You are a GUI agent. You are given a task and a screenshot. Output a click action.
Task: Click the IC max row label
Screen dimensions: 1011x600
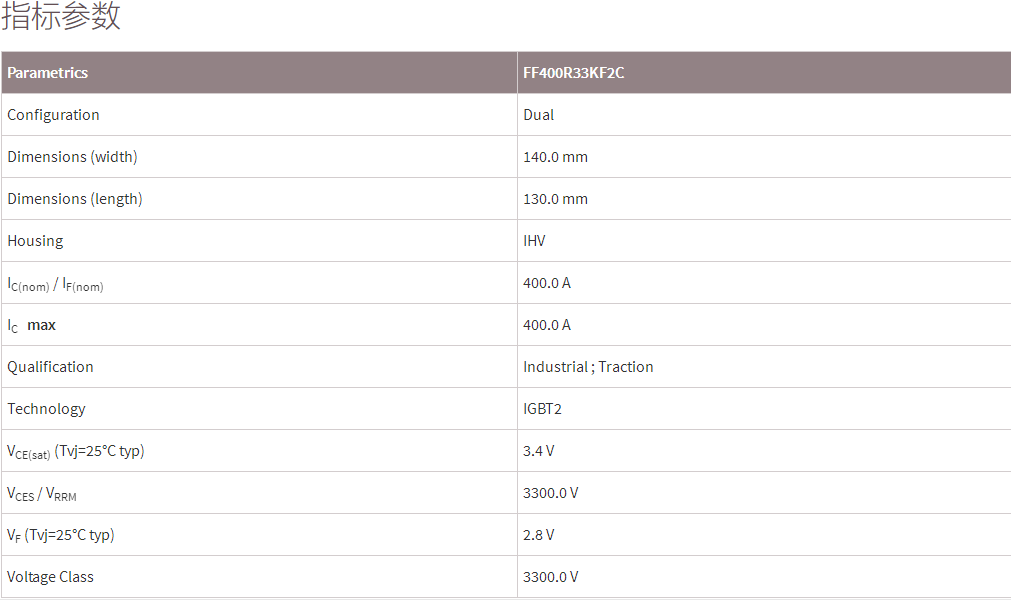[x=32, y=325]
